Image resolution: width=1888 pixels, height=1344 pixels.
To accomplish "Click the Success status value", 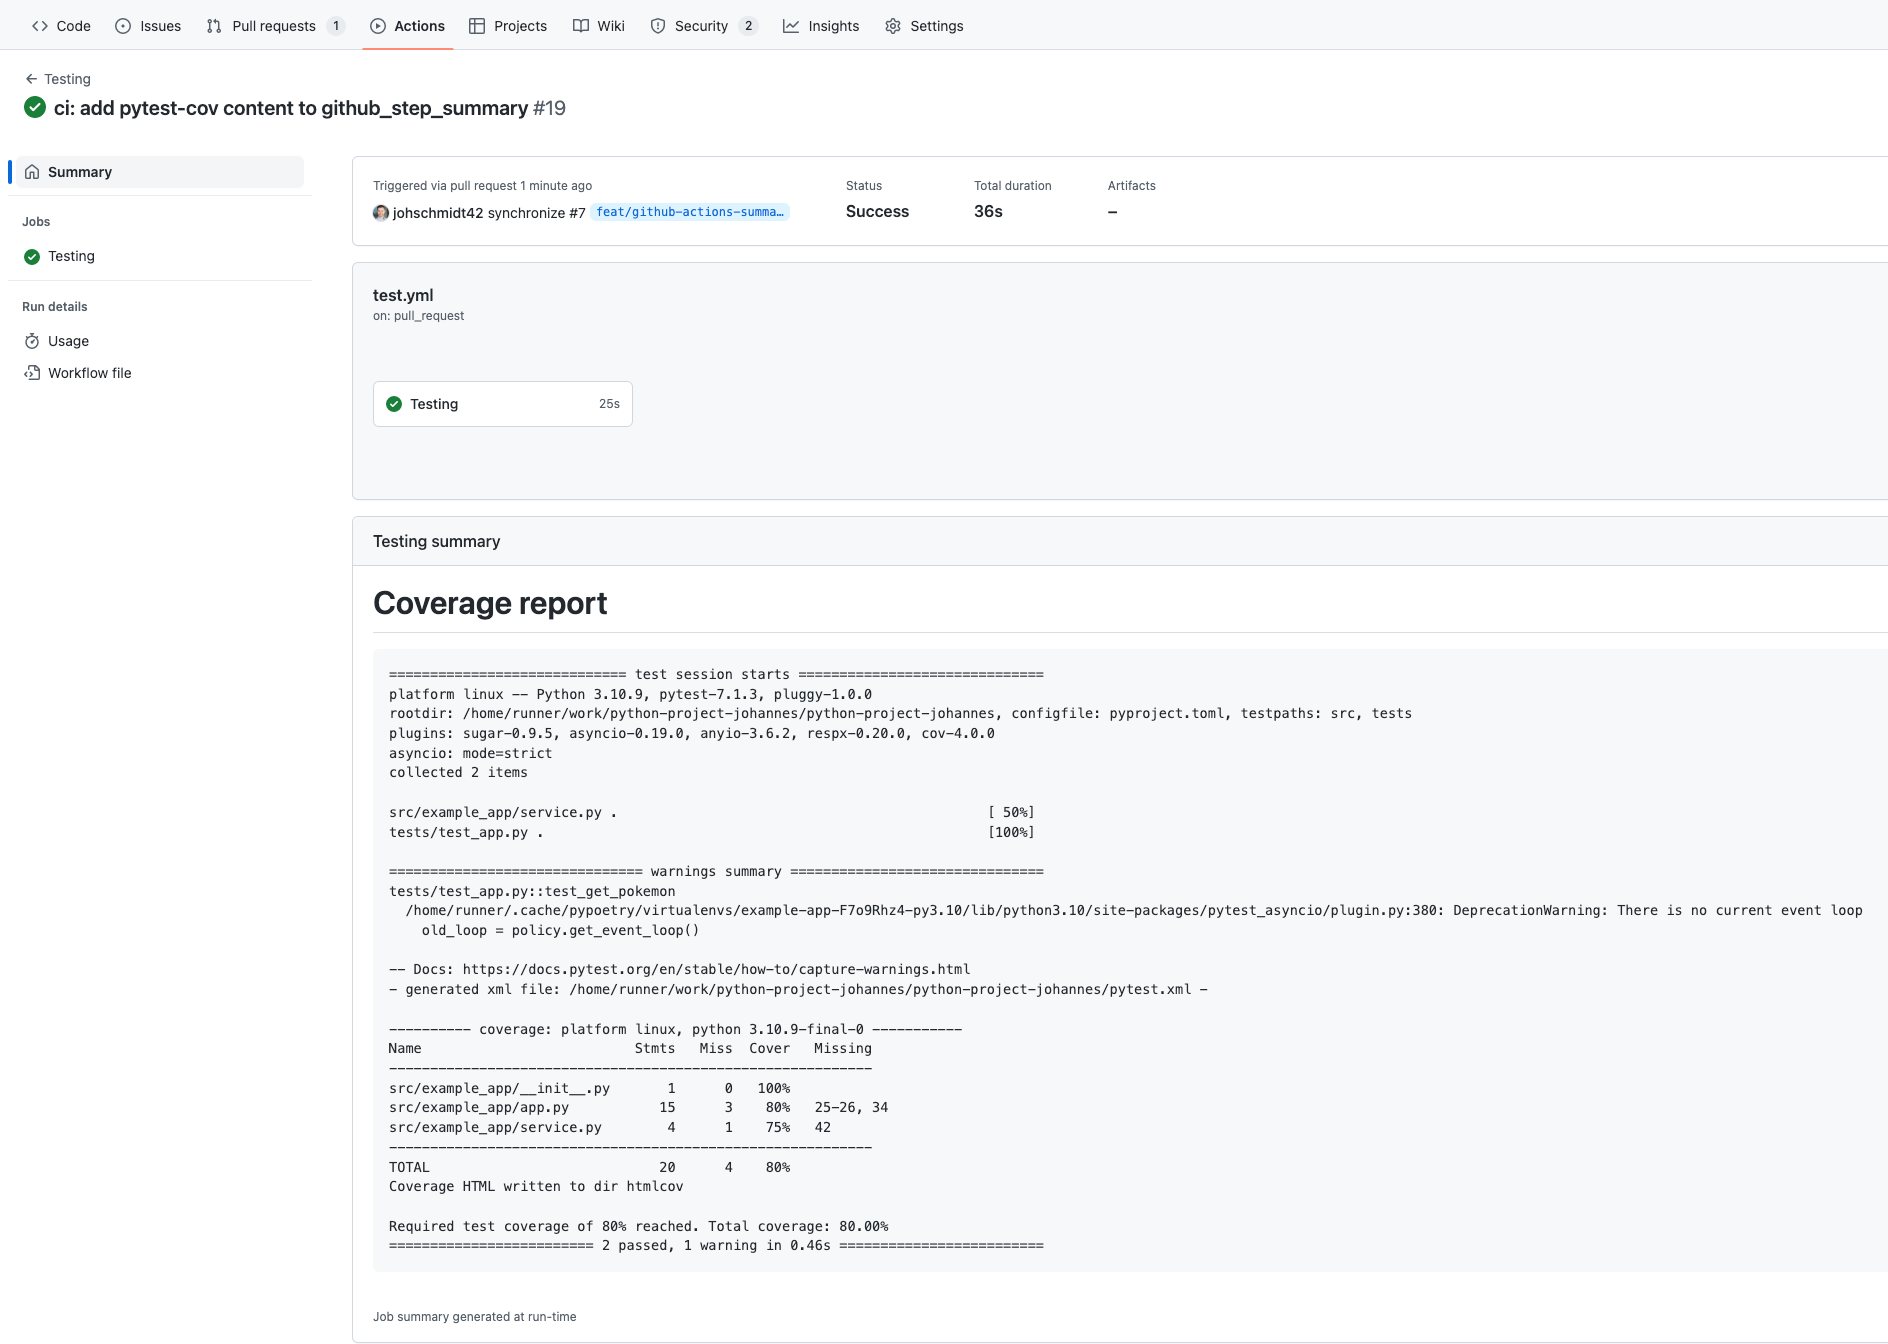I will click(877, 211).
